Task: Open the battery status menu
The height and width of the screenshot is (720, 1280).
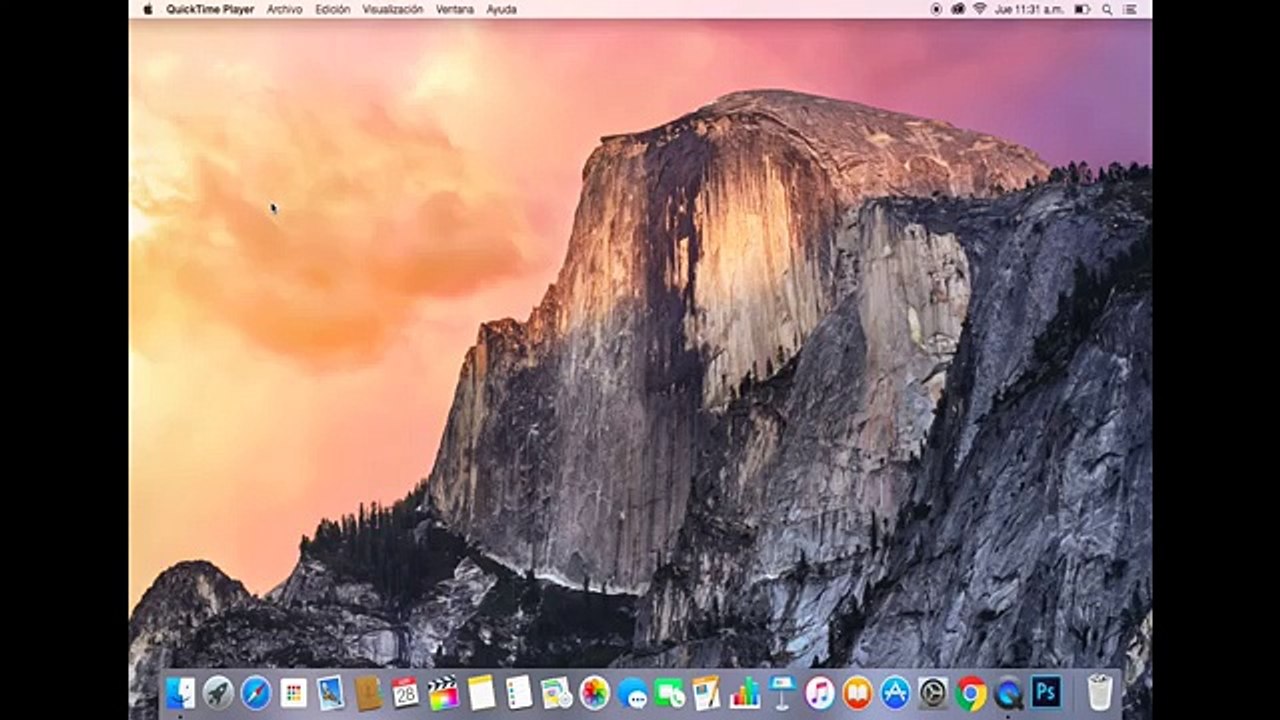Action: (1082, 9)
